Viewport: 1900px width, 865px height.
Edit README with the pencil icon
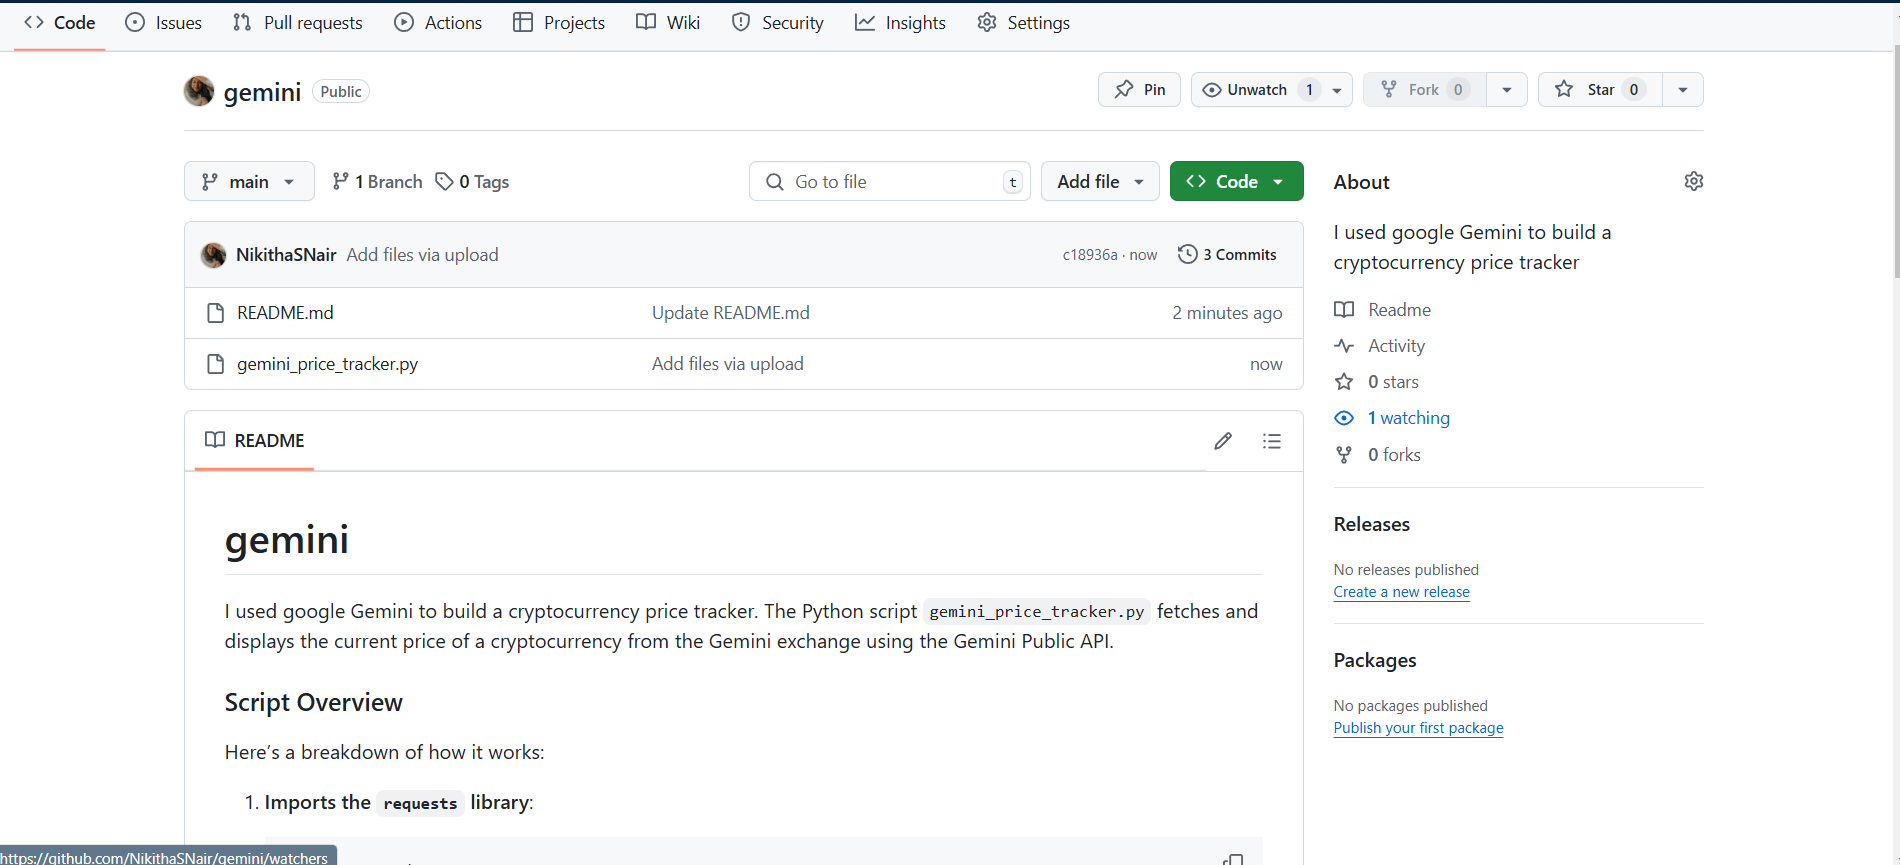(x=1223, y=441)
